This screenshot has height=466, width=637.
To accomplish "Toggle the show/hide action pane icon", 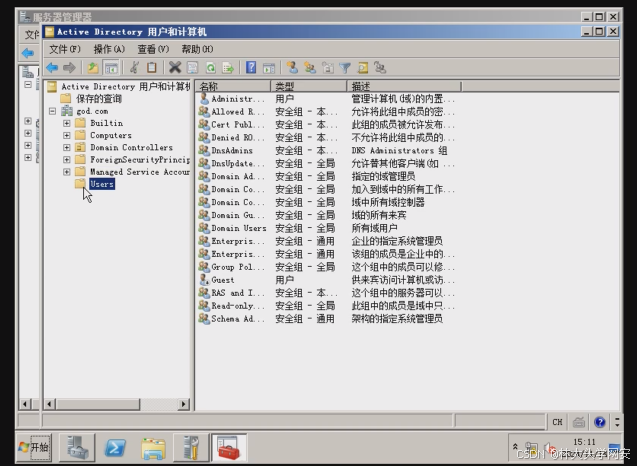I will tap(269, 67).
